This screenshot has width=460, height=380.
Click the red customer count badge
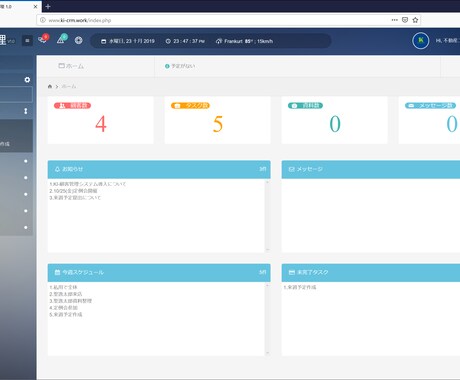click(x=72, y=106)
